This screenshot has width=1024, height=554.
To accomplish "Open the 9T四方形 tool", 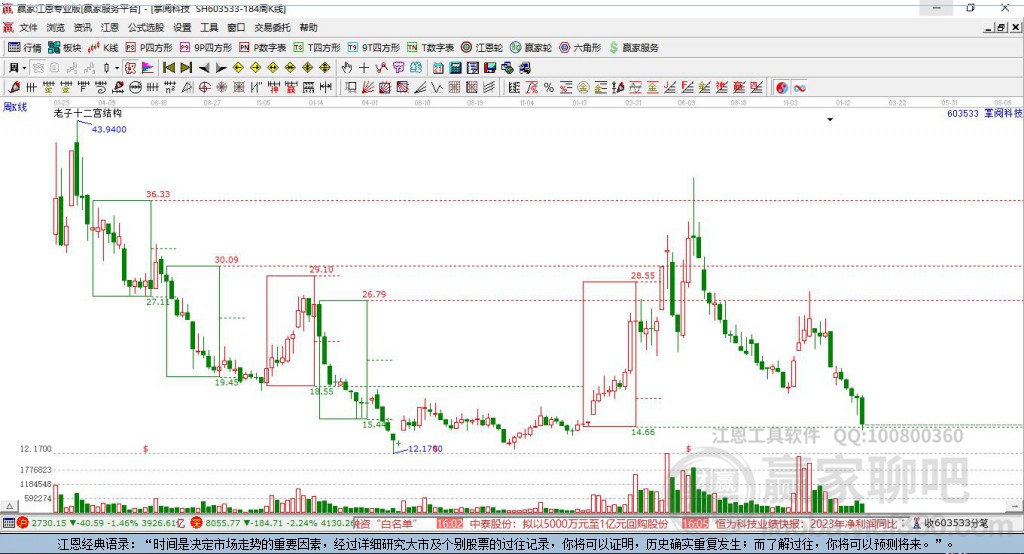I will pyautogui.click(x=374, y=48).
